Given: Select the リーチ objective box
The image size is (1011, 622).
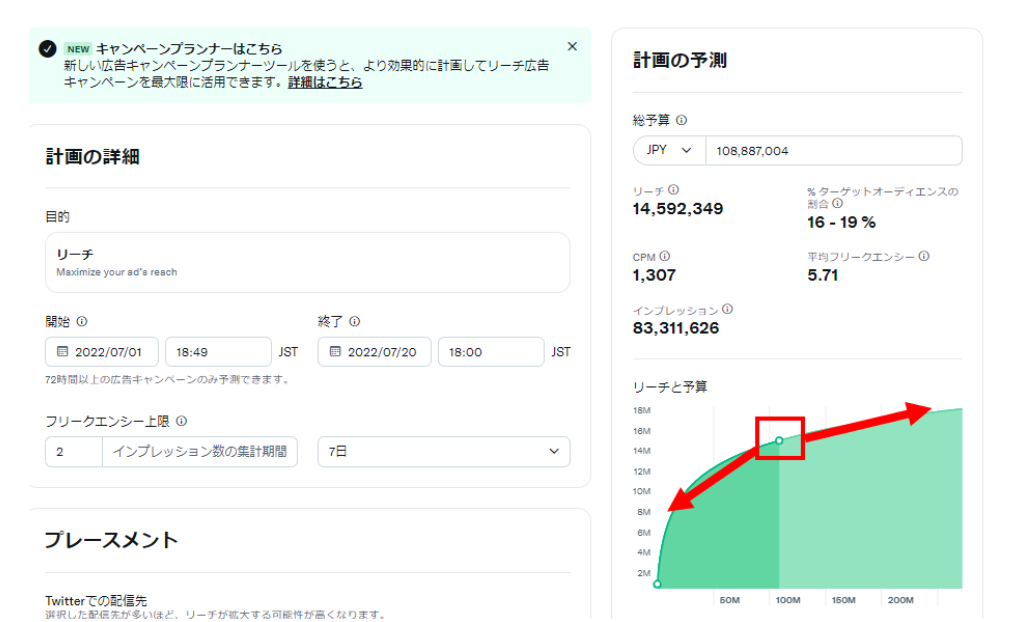Looking at the screenshot, I should coord(307,263).
